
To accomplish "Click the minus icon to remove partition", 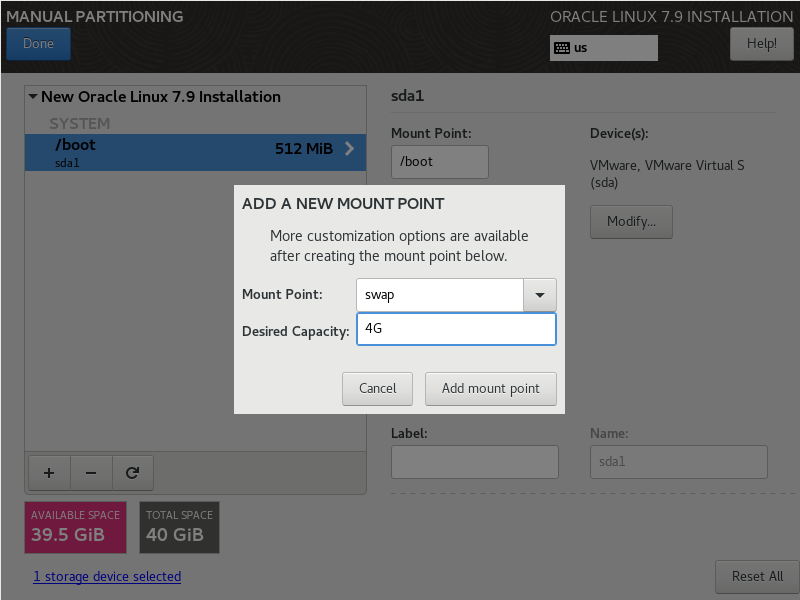I will pos(91,473).
